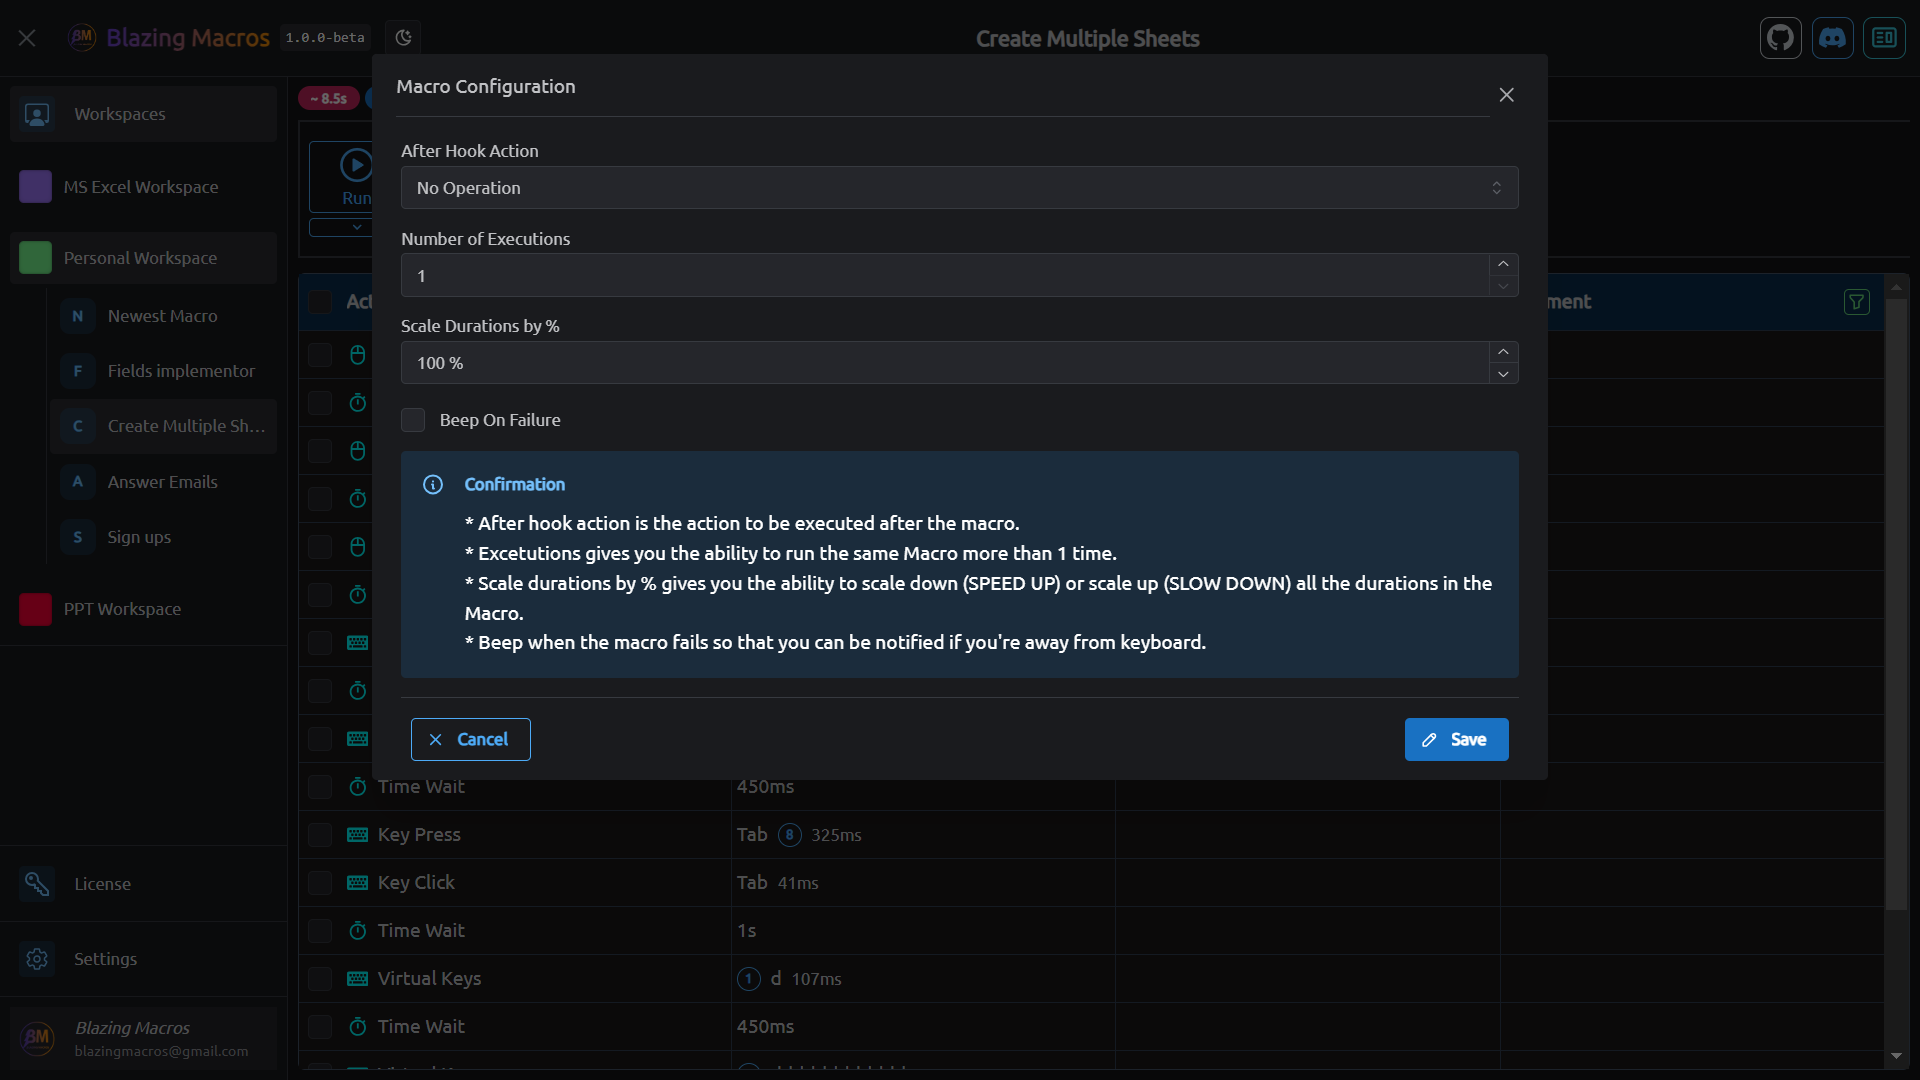Toggle dark mode moon icon

pos(403,38)
